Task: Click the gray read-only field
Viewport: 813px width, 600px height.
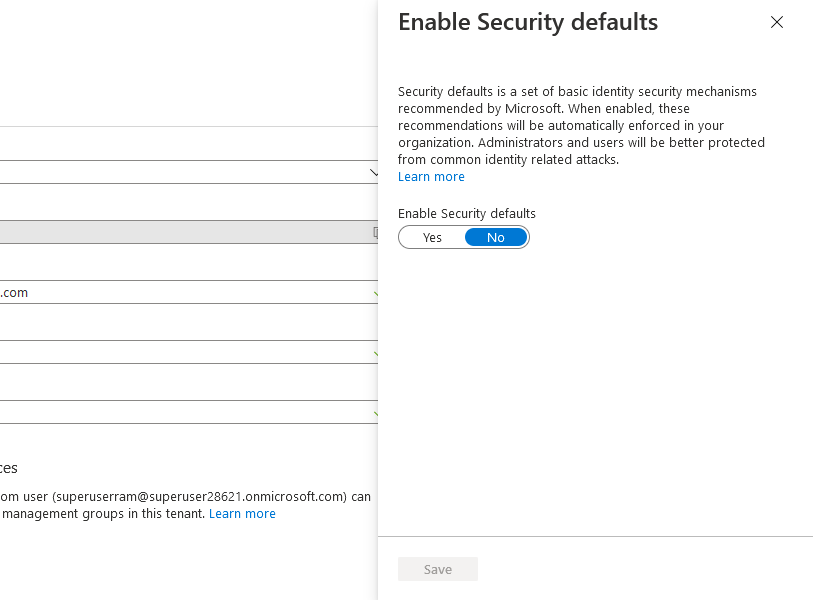Action: 189,232
